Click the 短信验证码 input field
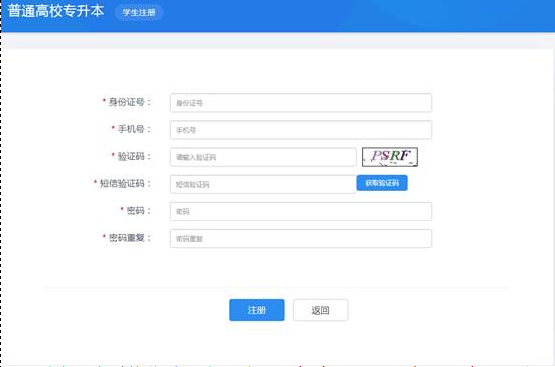This screenshot has height=367, width=555. tap(263, 184)
